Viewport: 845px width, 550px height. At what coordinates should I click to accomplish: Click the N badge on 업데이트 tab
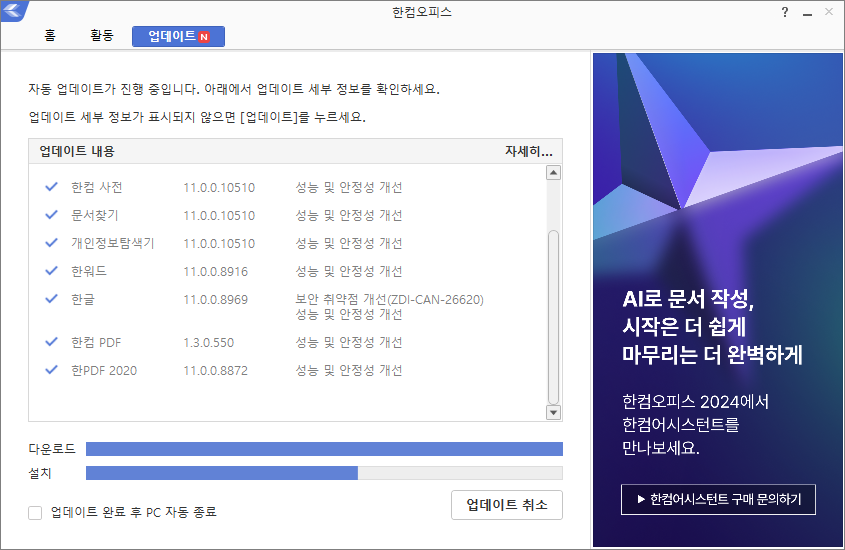pos(204,37)
